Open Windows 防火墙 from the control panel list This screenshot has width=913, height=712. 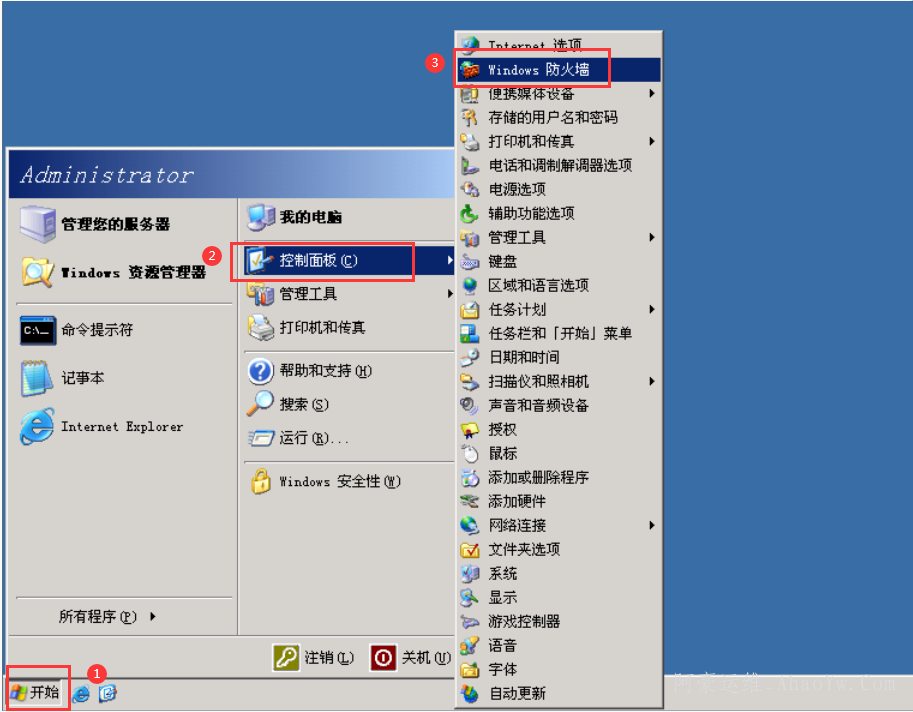click(558, 70)
